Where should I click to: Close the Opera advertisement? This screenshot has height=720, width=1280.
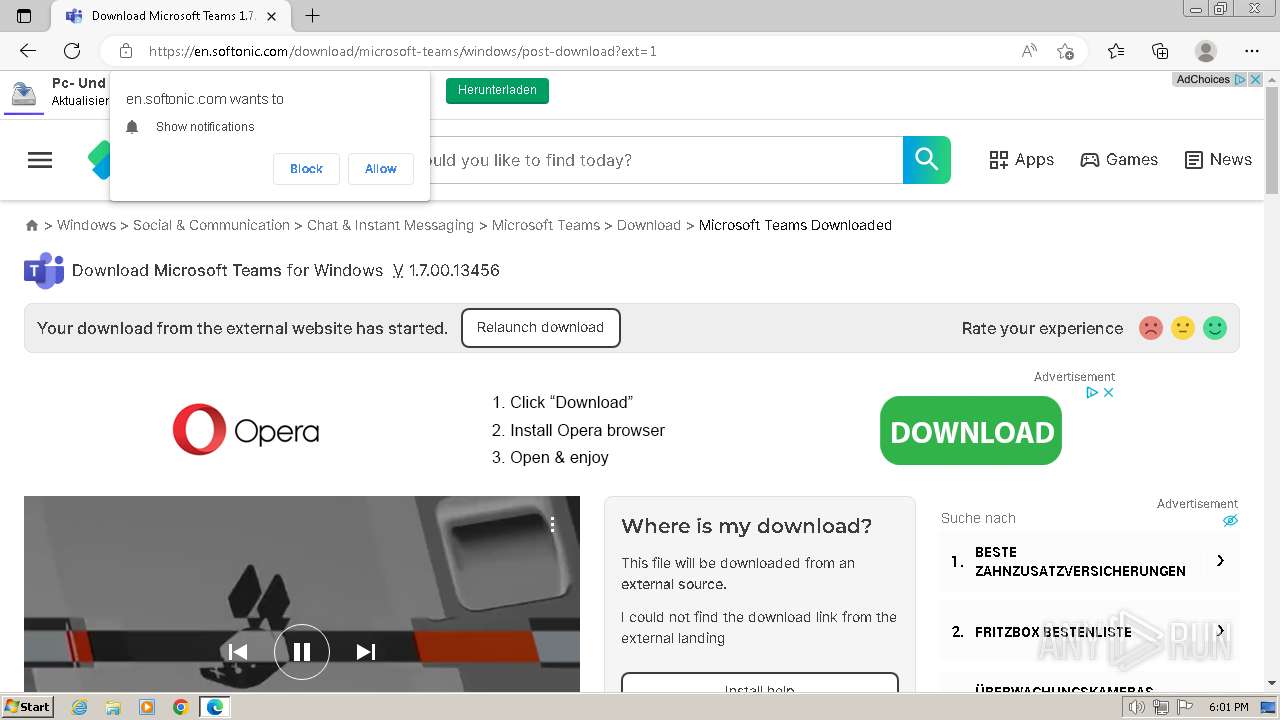pyautogui.click(x=1108, y=393)
